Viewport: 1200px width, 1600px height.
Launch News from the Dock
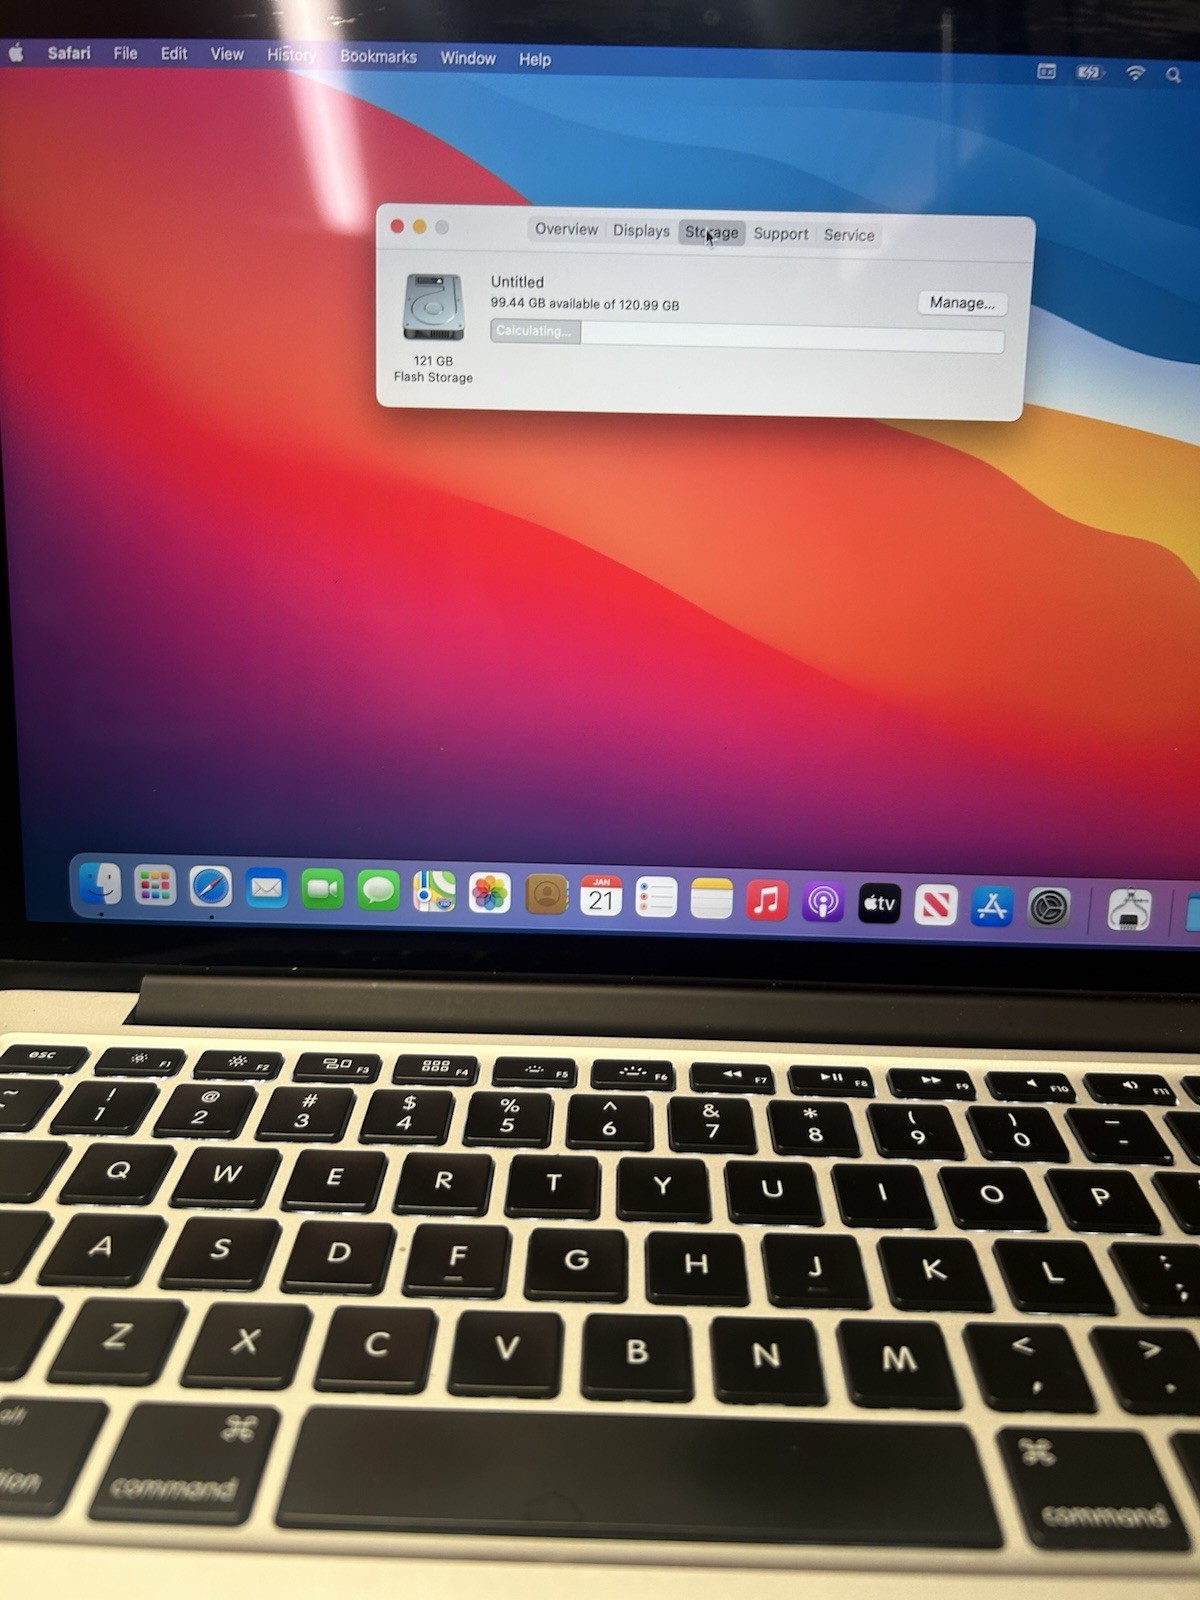click(935, 906)
